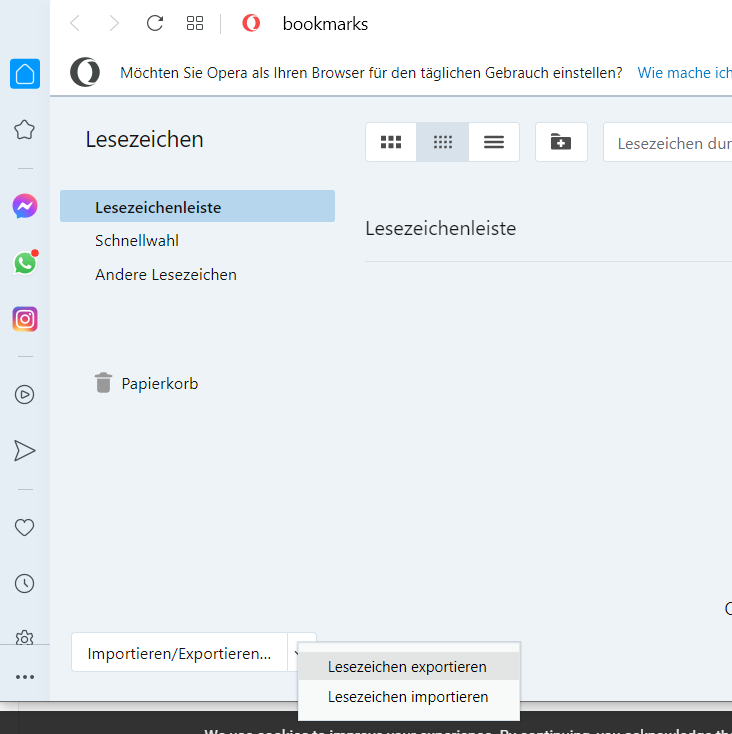Select the Lesezeichenleiste folder
732x734 pixels.
pos(198,206)
